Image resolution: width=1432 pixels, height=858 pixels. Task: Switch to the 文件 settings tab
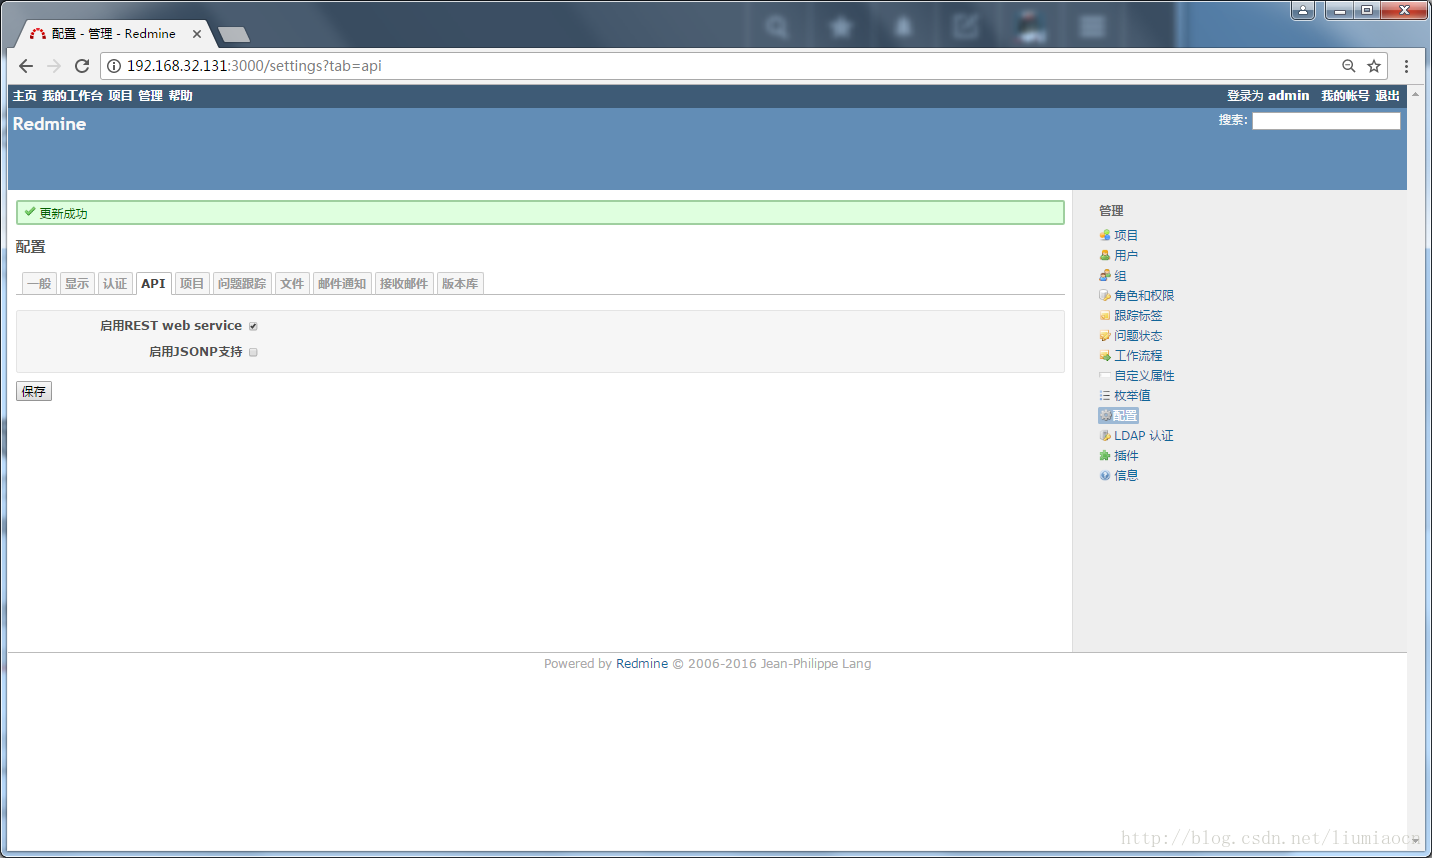click(292, 284)
